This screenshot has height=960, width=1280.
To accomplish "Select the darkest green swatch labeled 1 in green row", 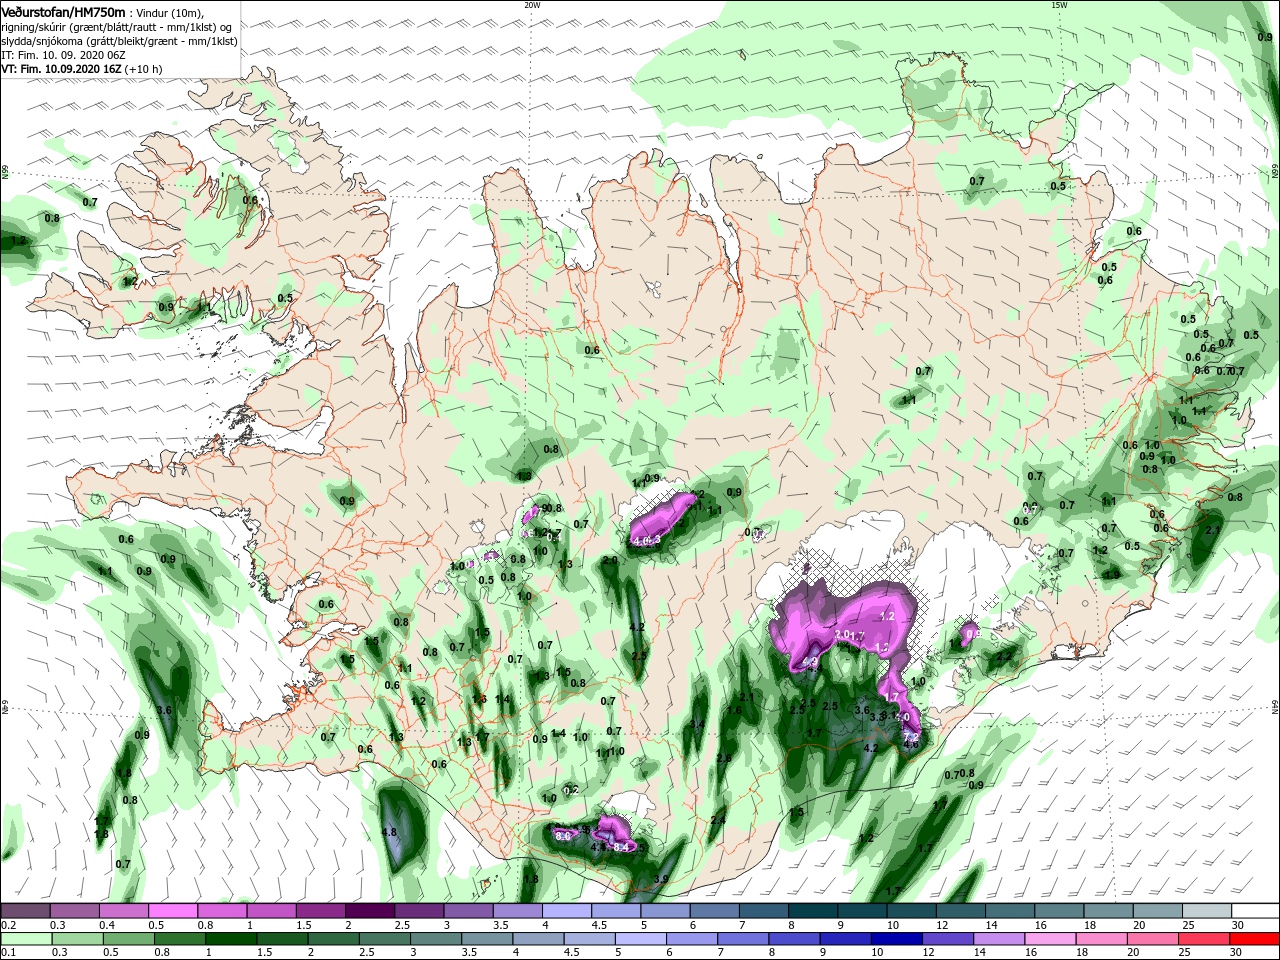I will click(231, 939).
